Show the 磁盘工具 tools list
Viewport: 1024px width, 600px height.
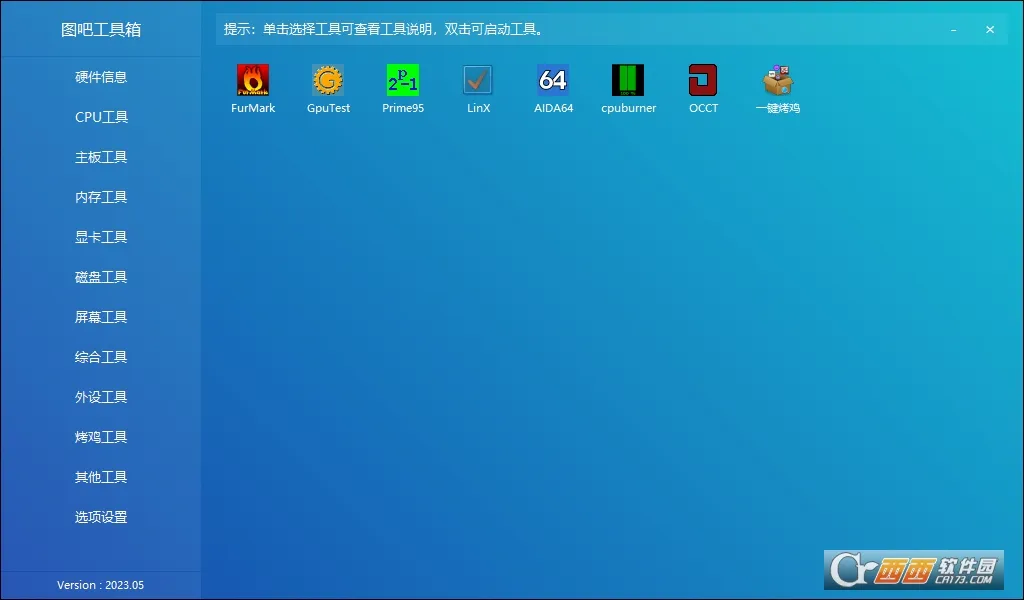(x=101, y=277)
